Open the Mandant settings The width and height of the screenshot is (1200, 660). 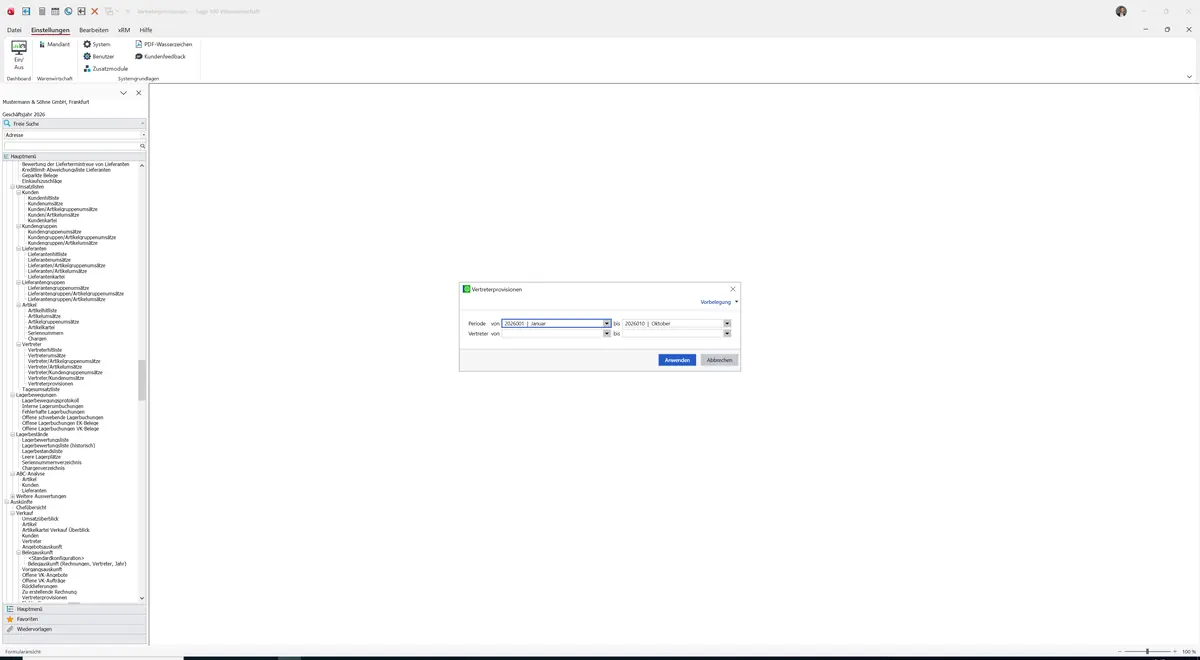tap(54, 44)
